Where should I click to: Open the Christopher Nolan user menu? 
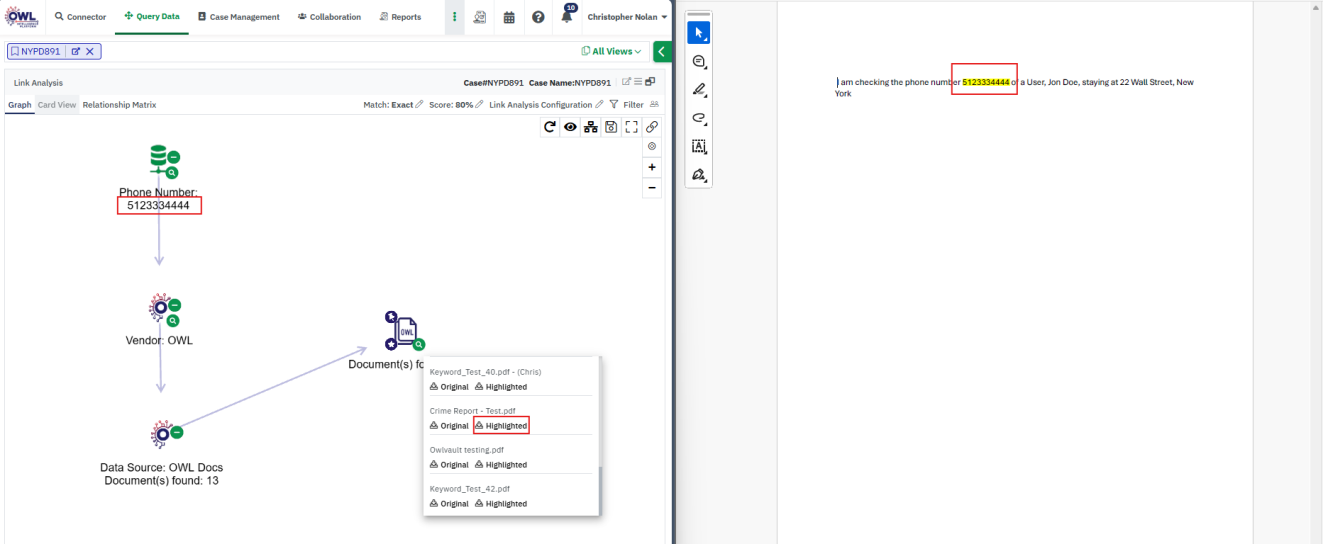[x=627, y=17]
